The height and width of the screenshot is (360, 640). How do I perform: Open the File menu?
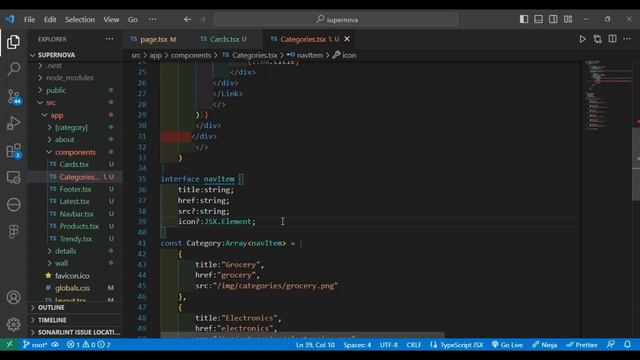pos(29,19)
